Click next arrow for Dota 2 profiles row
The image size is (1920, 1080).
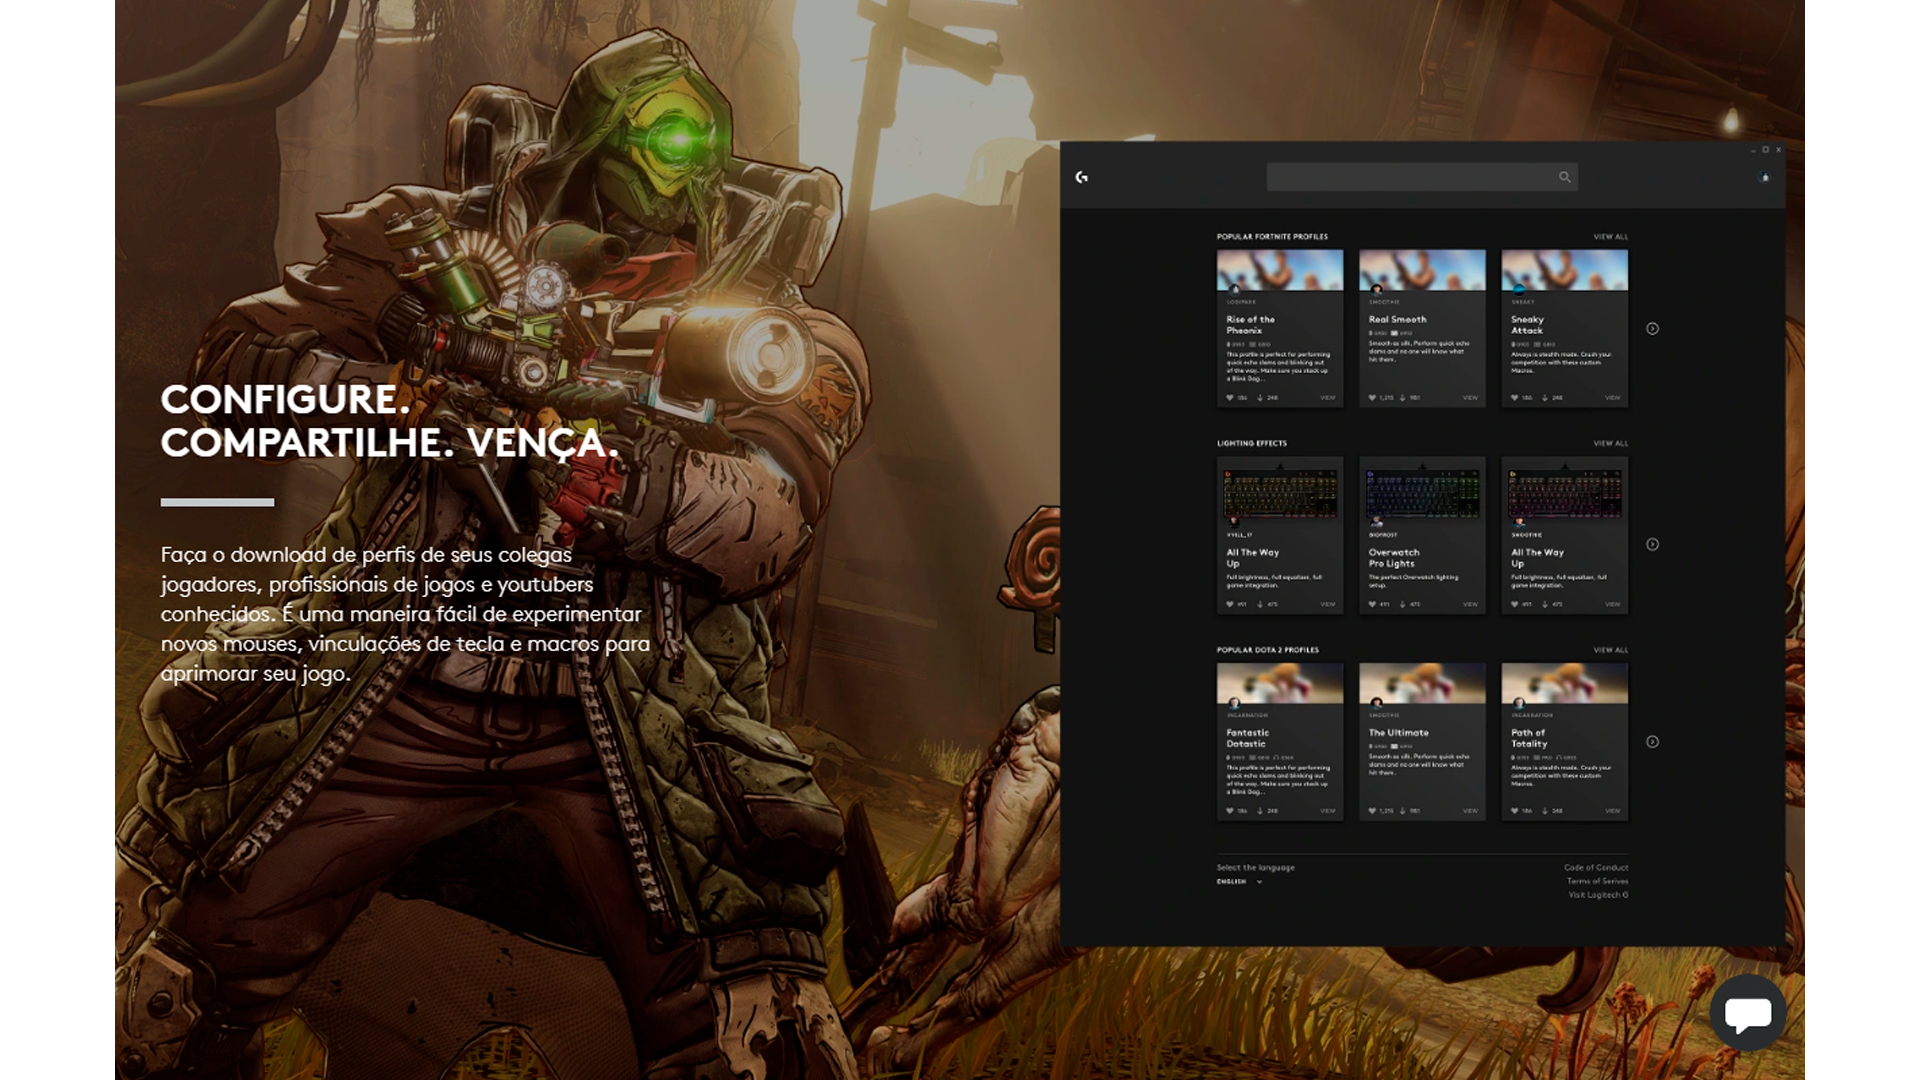click(x=1653, y=742)
